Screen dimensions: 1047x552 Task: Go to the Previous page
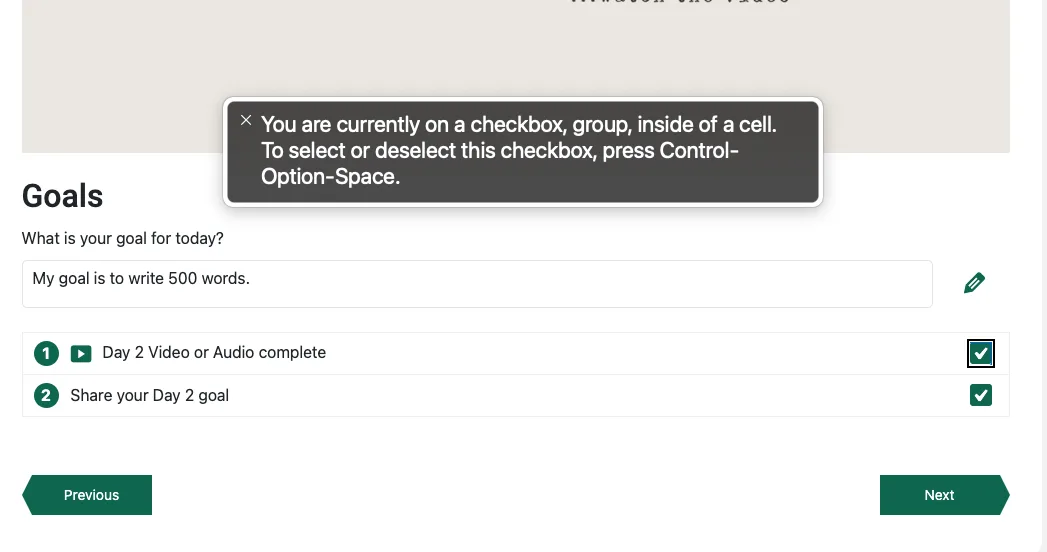click(x=90, y=495)
